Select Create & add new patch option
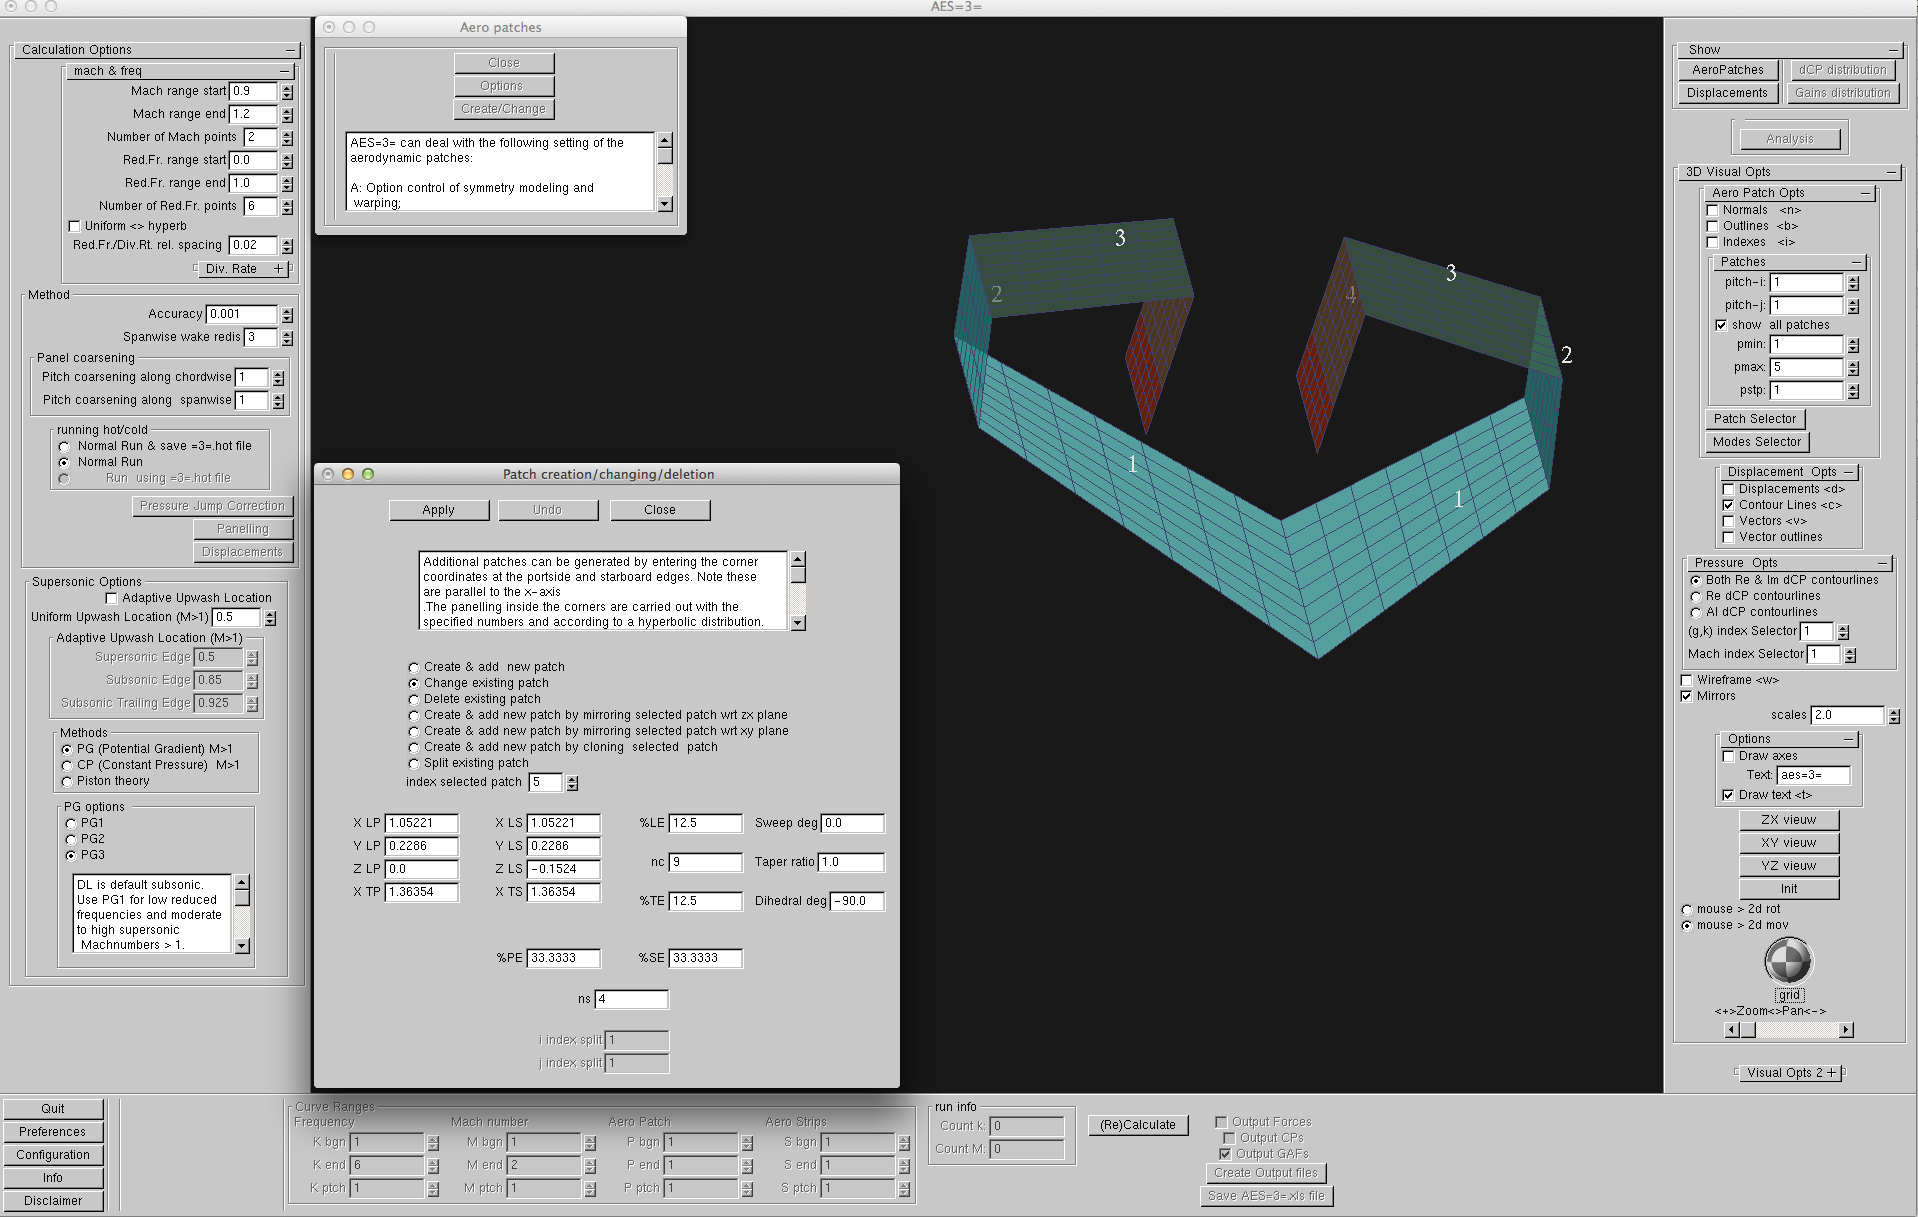This screenshot has height=1217, width=1918. (413, 667)
